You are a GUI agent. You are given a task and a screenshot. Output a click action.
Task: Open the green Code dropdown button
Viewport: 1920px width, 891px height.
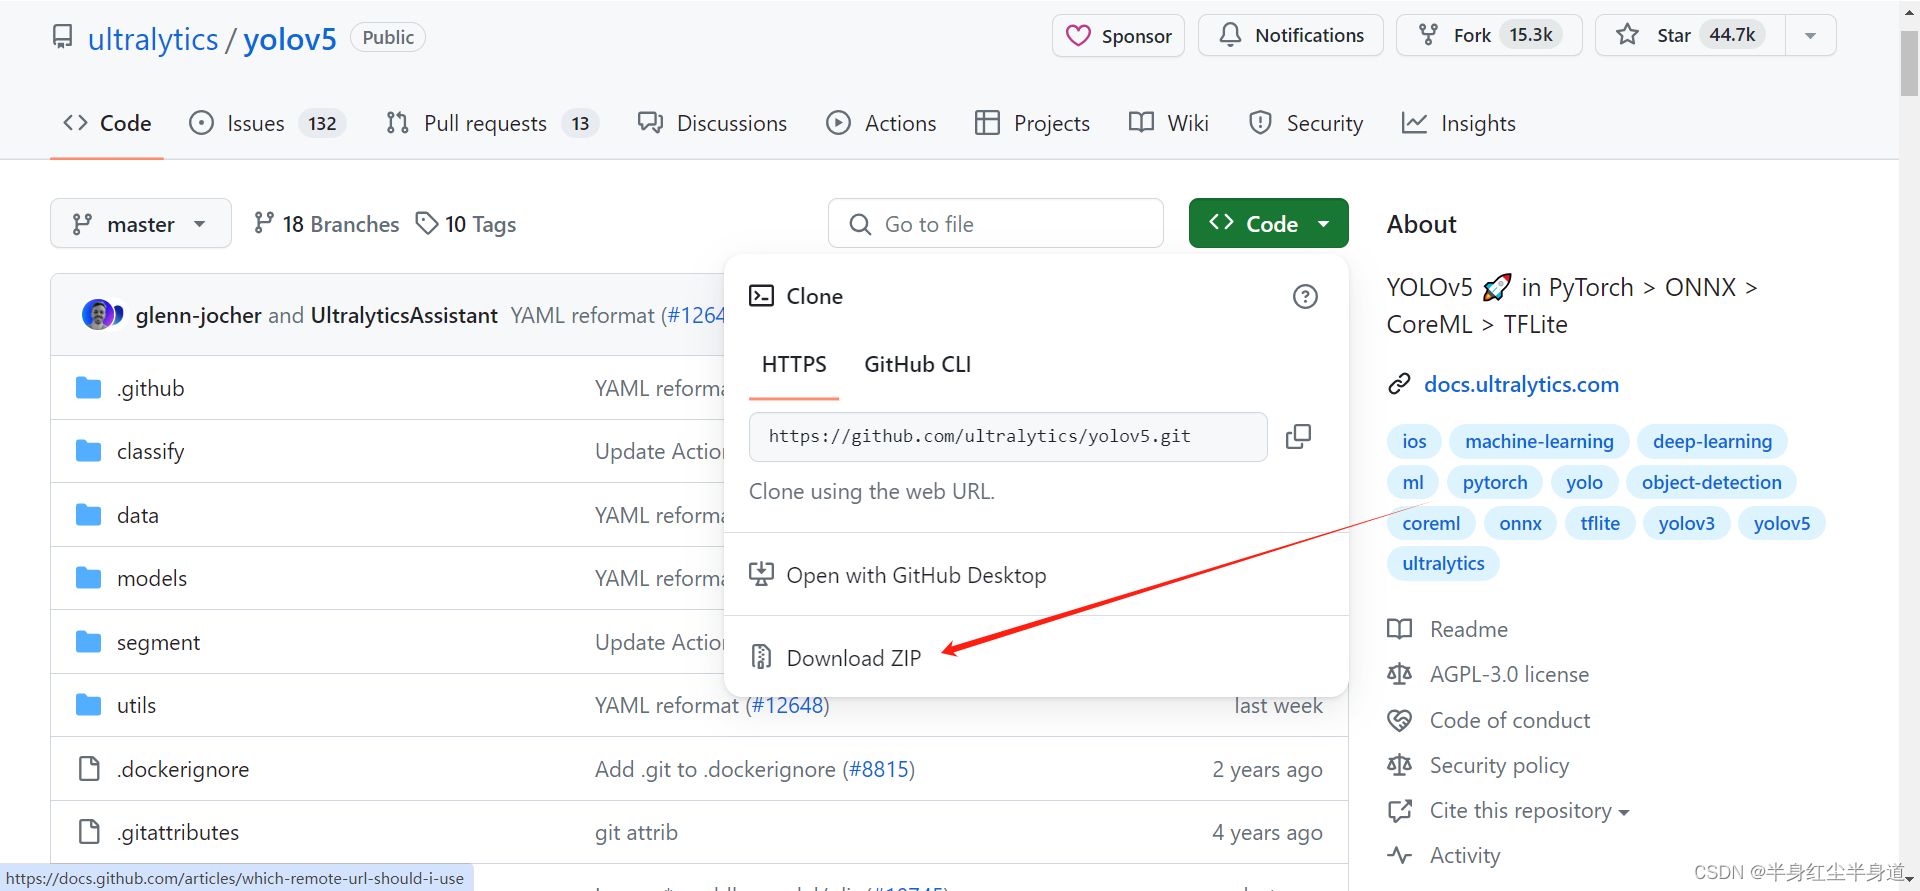coord(1268,223)
